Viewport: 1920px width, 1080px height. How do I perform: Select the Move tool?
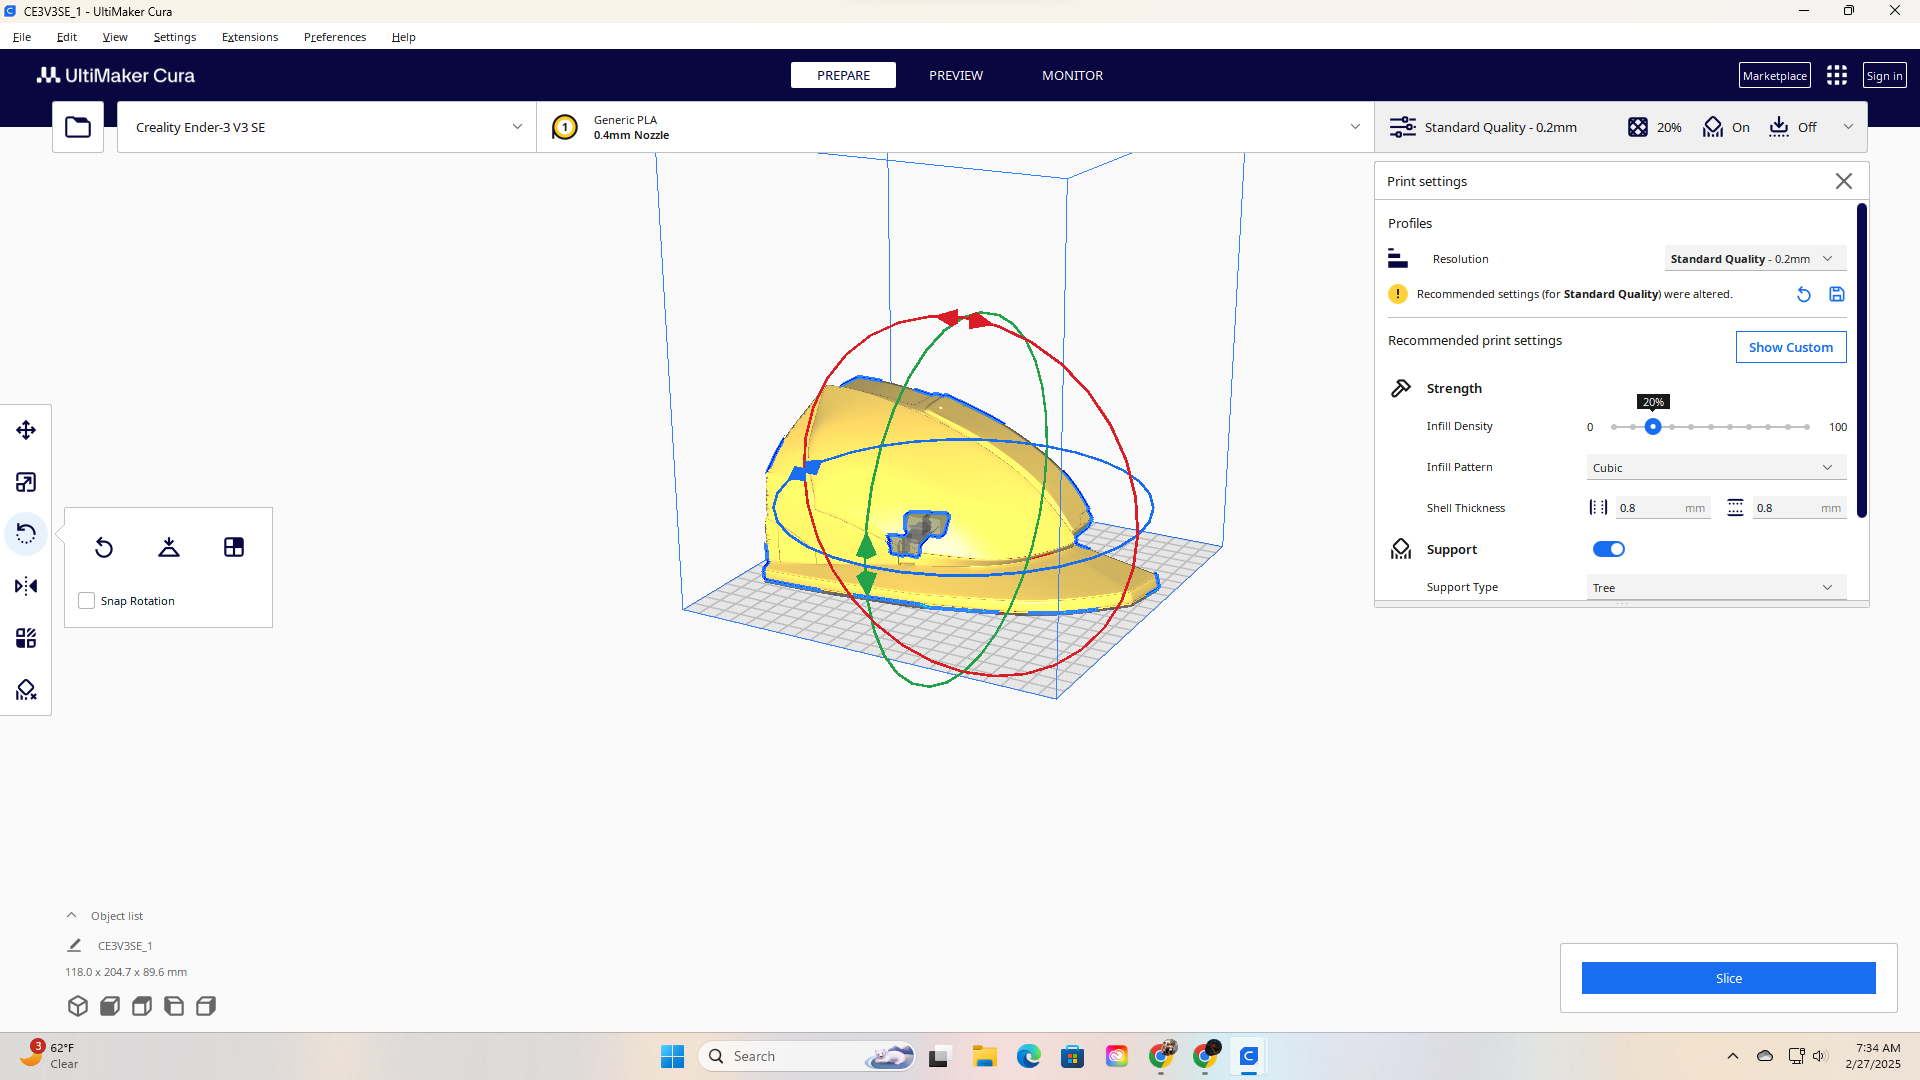26,430
